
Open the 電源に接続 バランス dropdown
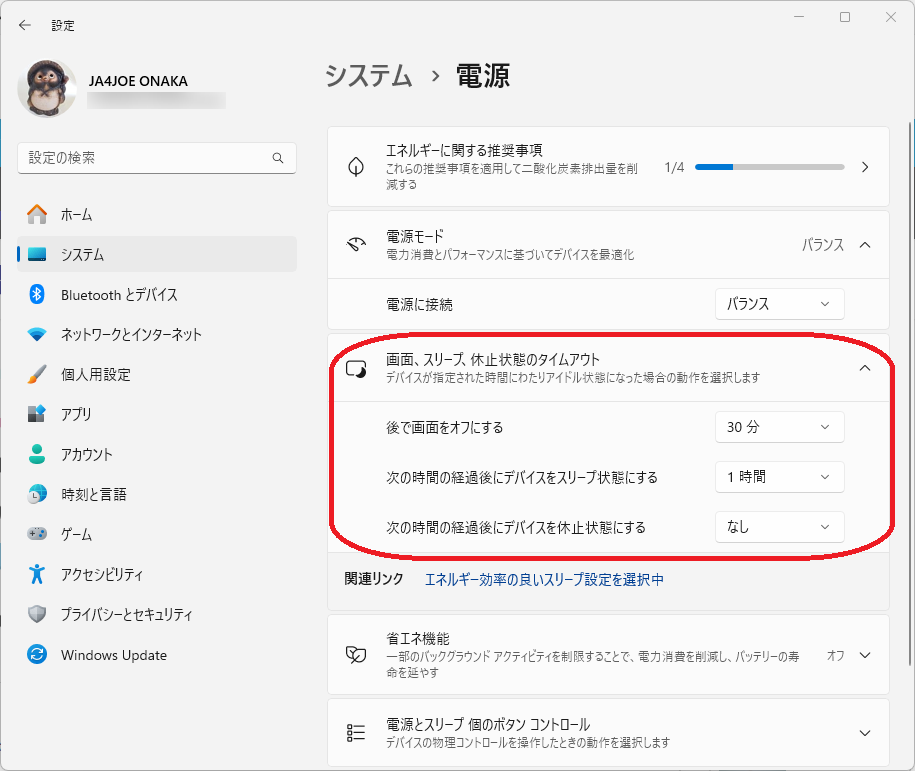[780, 303]
